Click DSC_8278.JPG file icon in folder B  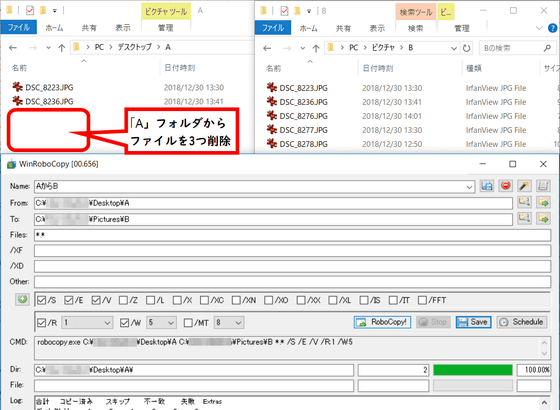(x=272, y=144)
